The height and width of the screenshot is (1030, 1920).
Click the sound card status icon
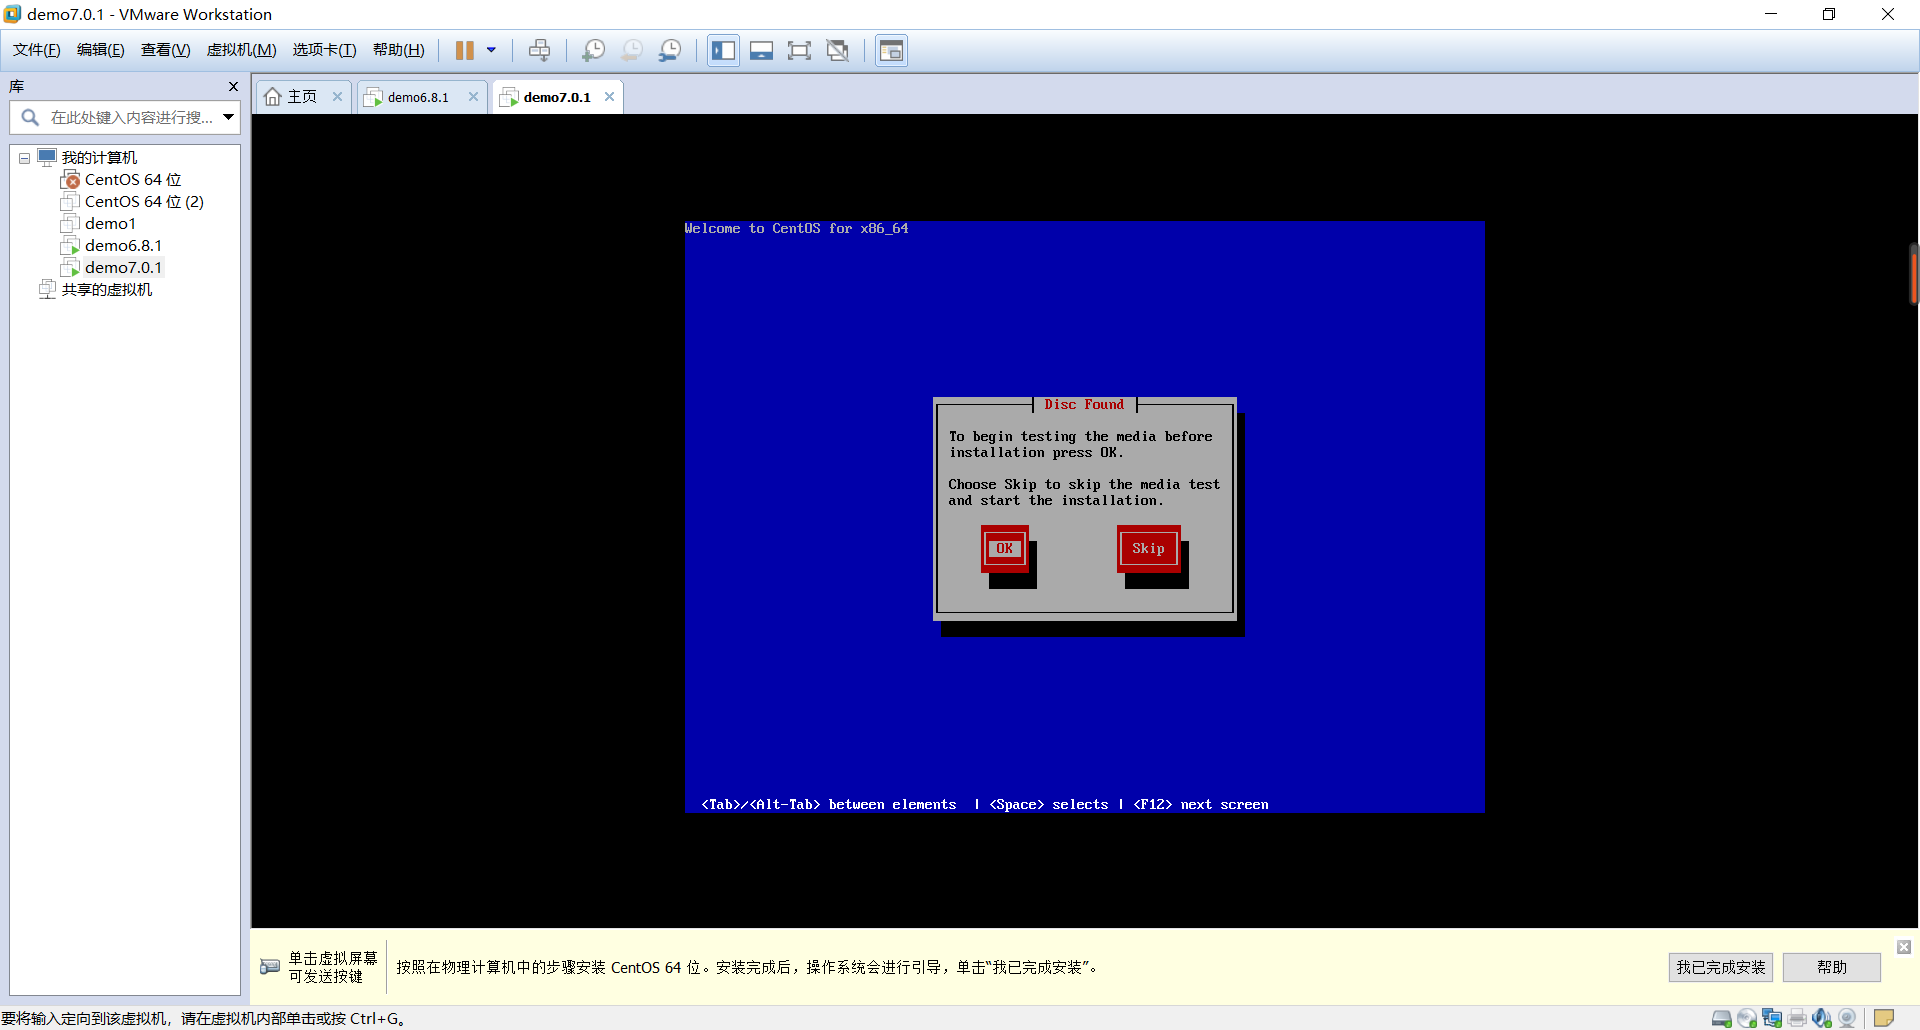1822,1019
